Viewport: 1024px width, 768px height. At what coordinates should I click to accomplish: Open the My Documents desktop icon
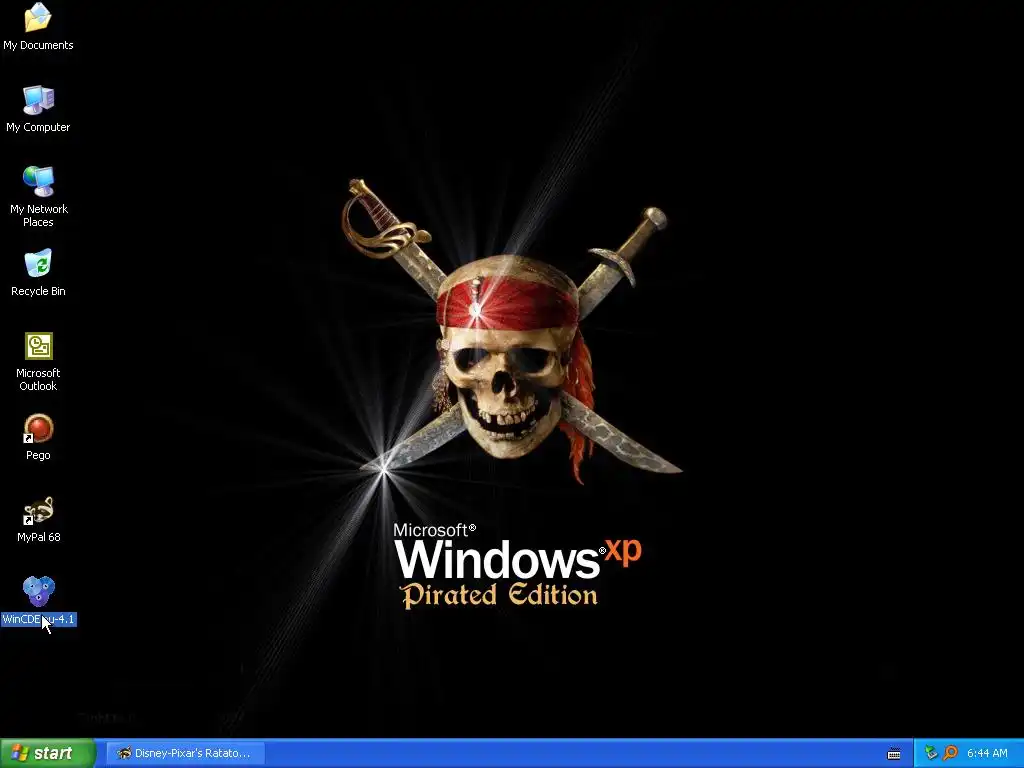[x=38, y=18]
